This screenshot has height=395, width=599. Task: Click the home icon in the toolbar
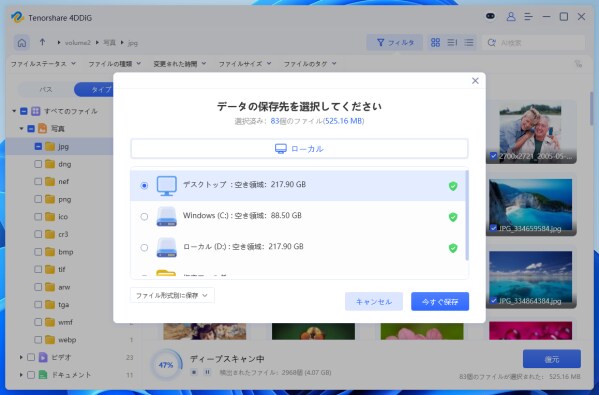pos(22,42)
